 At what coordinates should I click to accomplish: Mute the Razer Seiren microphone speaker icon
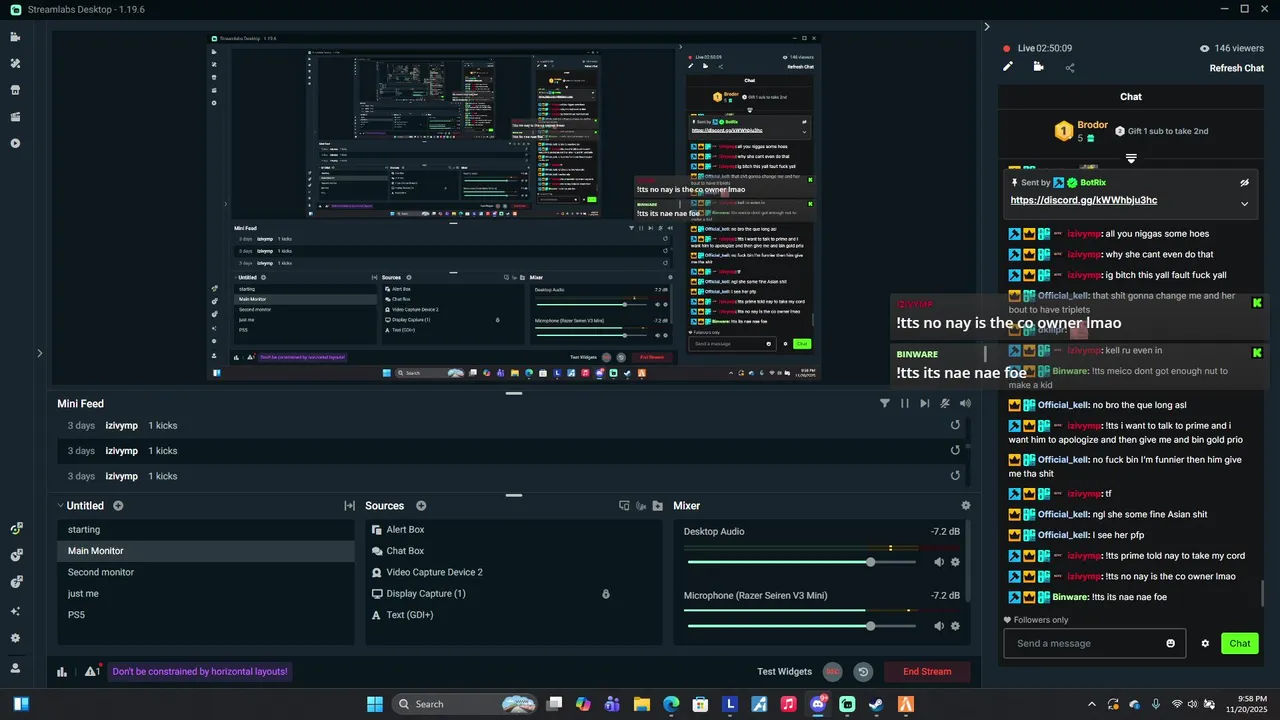[x=939, y=626]
